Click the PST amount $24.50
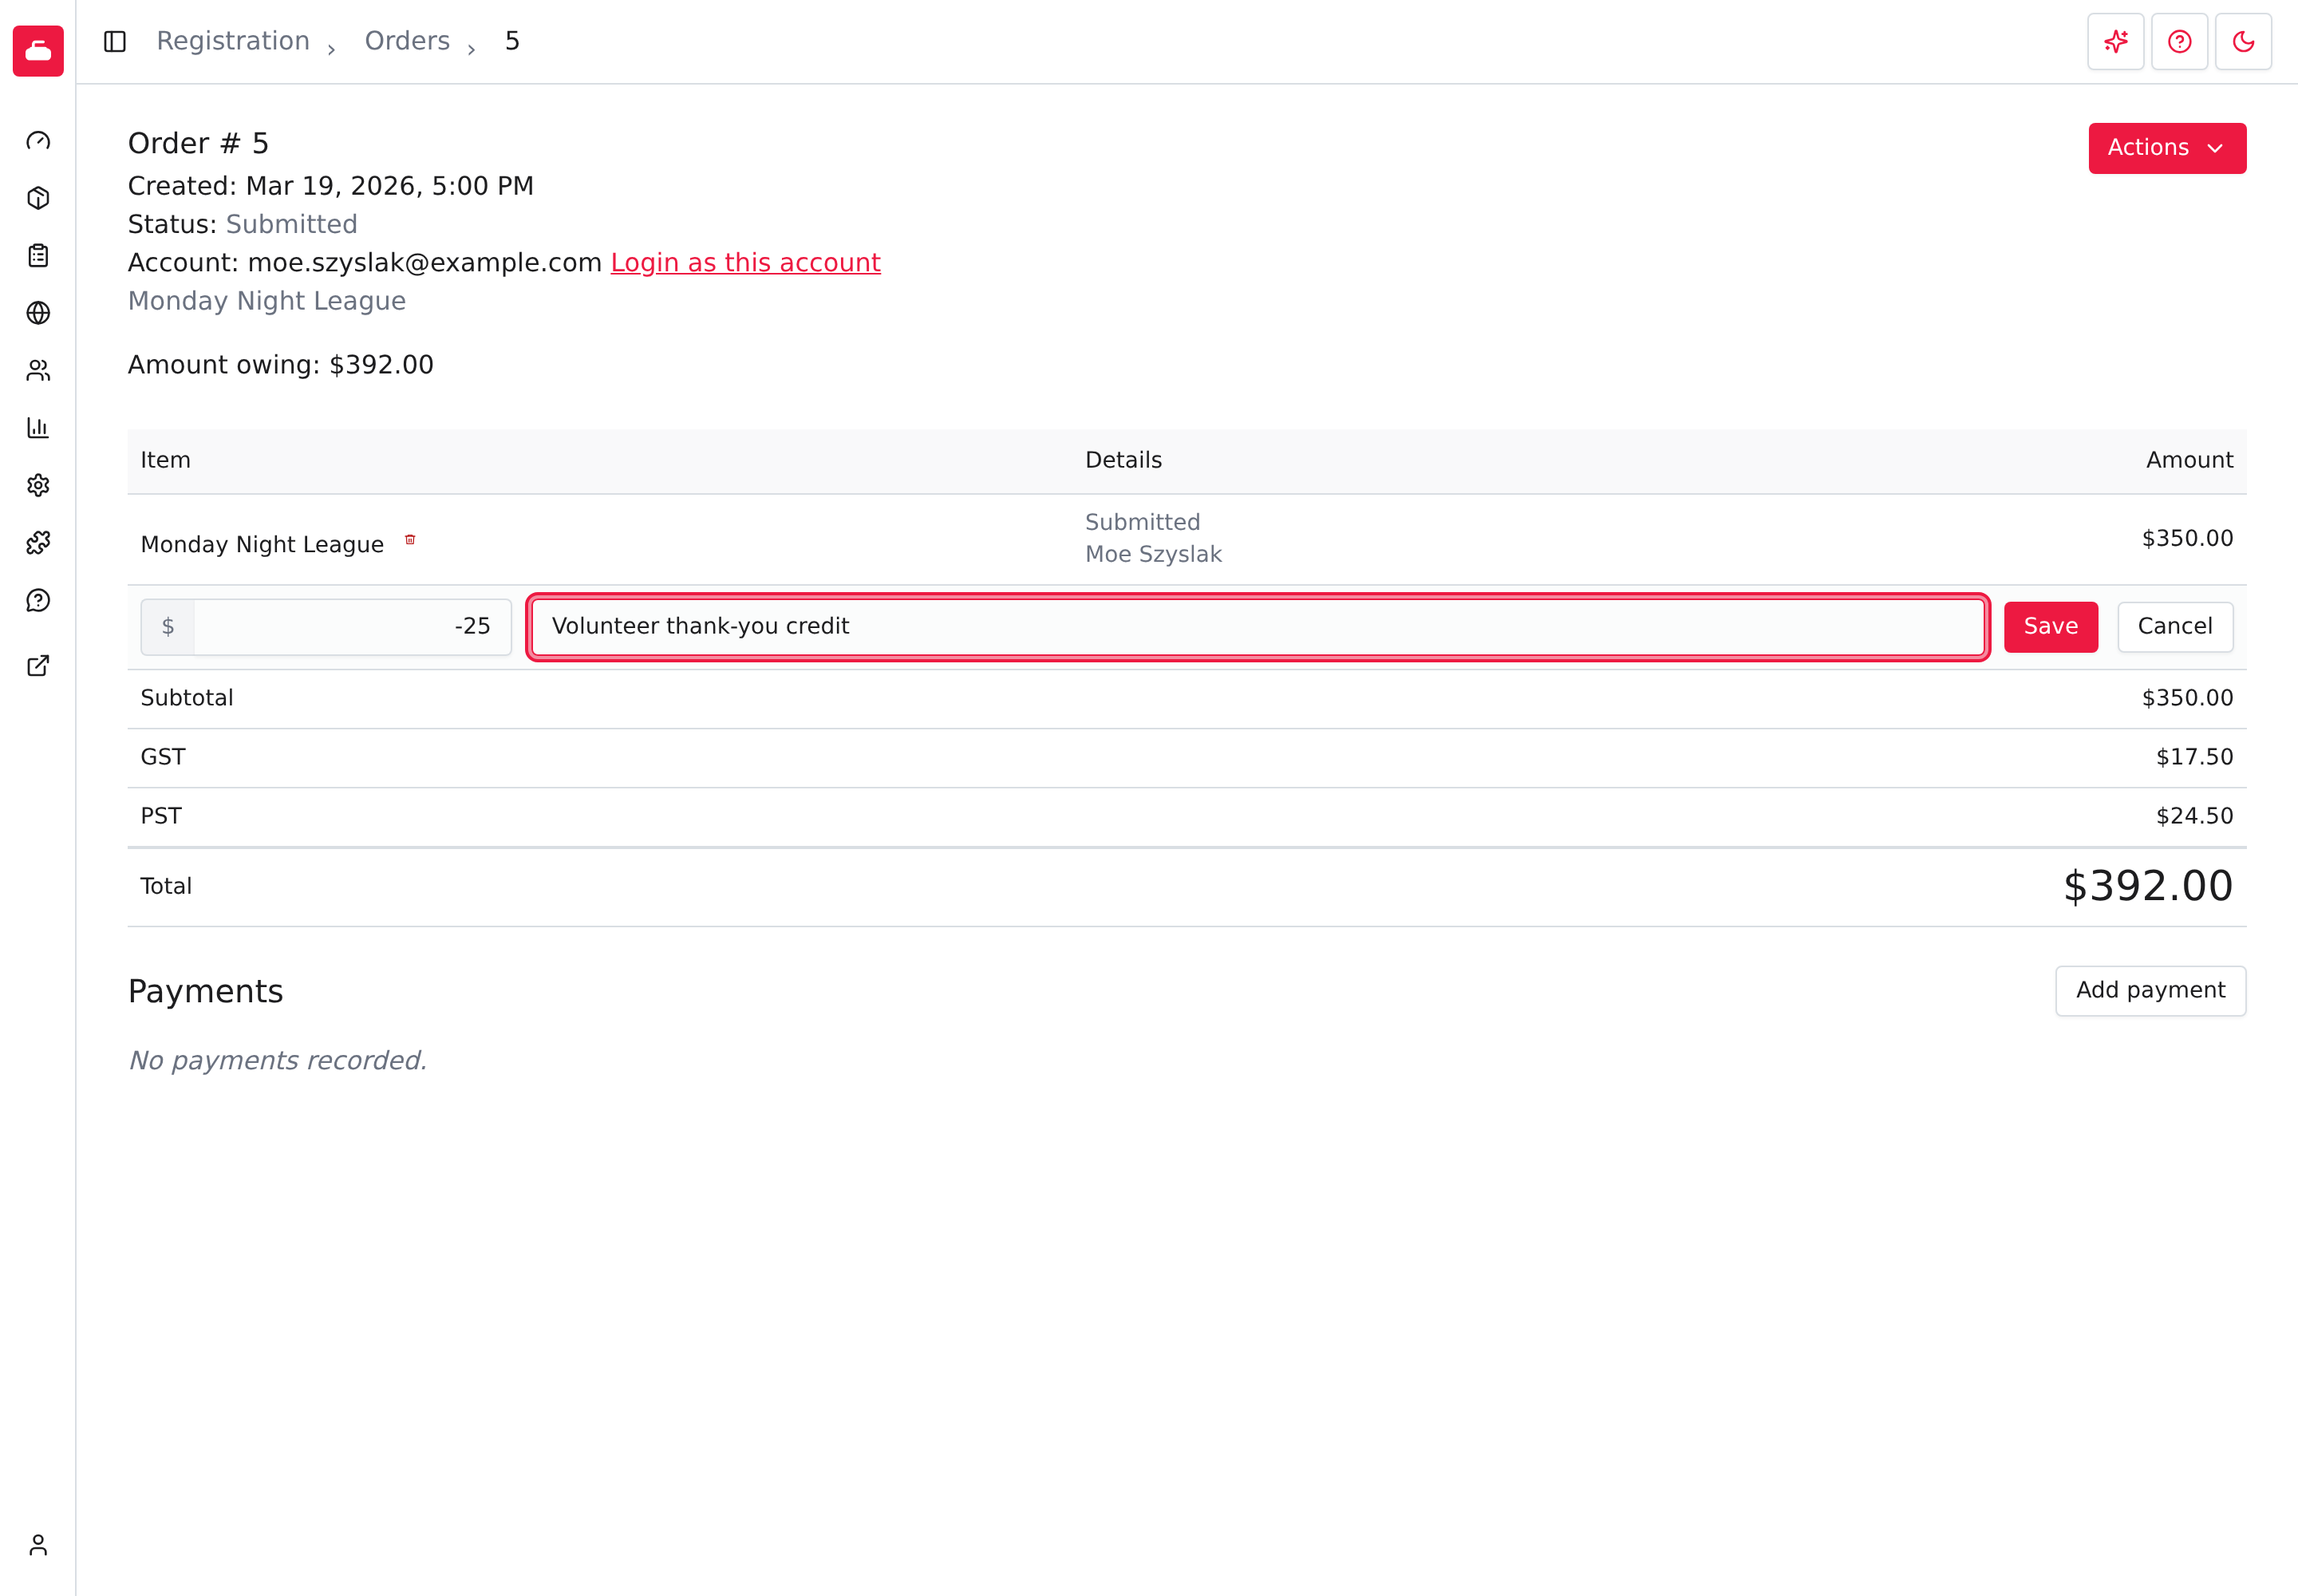The image size is (2298, 1596). (x=2194, y=816)
